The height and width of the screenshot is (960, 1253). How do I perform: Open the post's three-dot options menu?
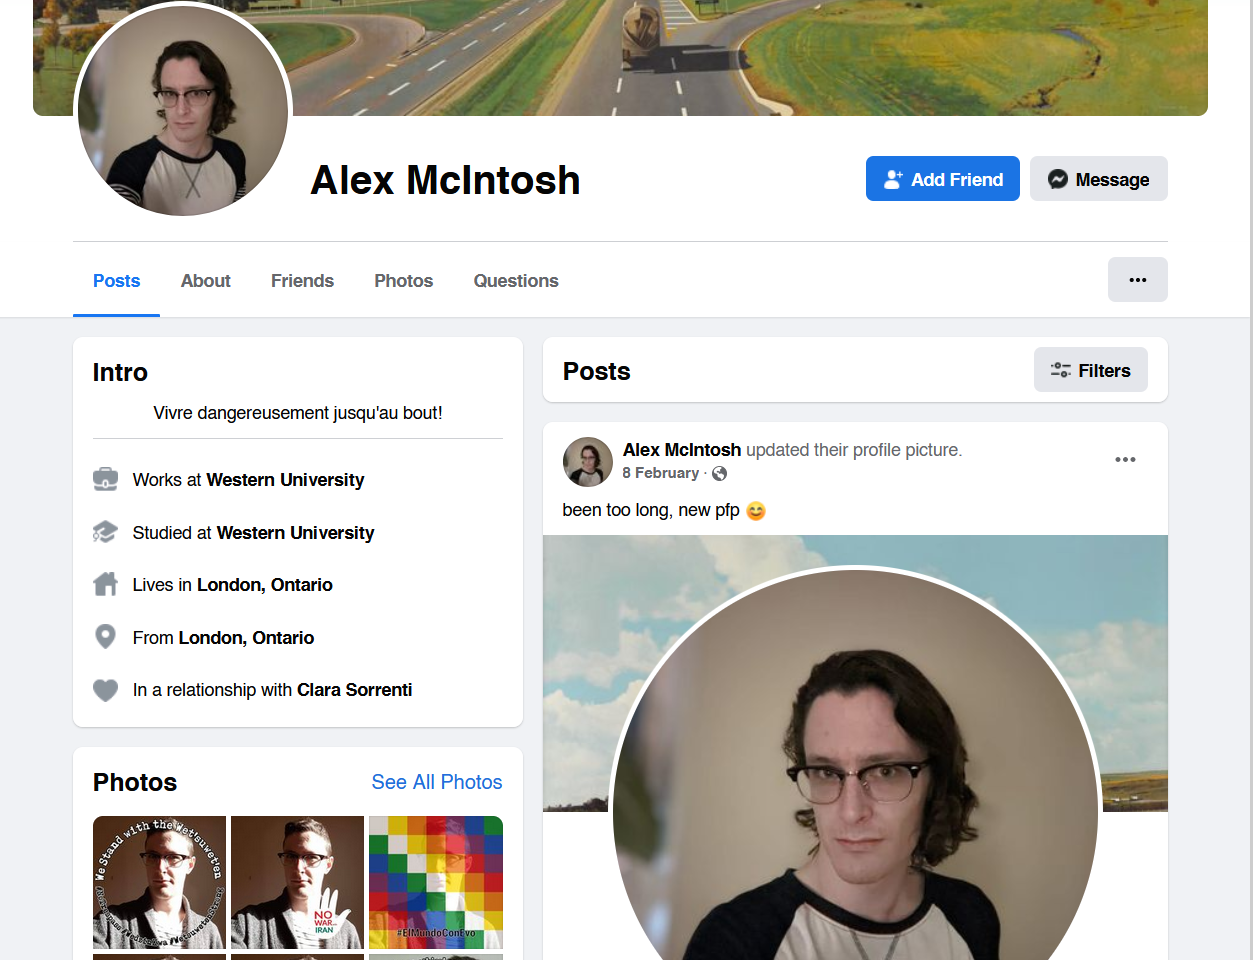[x=1125, y=460]
